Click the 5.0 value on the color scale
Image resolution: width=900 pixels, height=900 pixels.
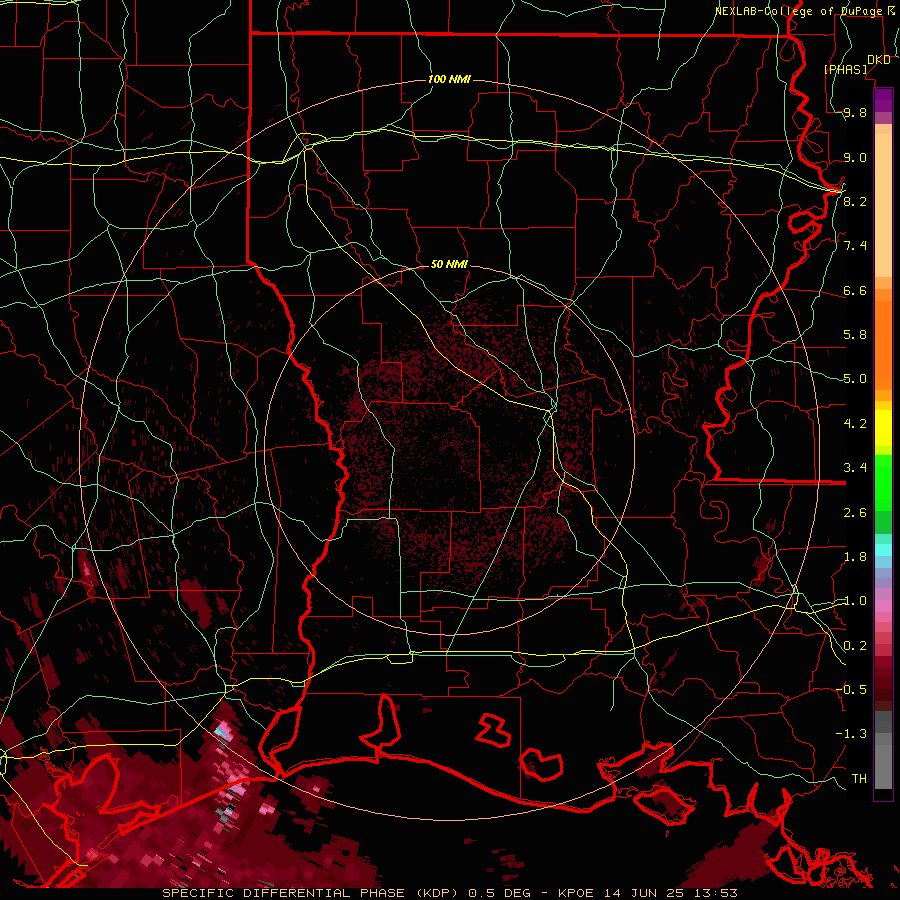855,379
